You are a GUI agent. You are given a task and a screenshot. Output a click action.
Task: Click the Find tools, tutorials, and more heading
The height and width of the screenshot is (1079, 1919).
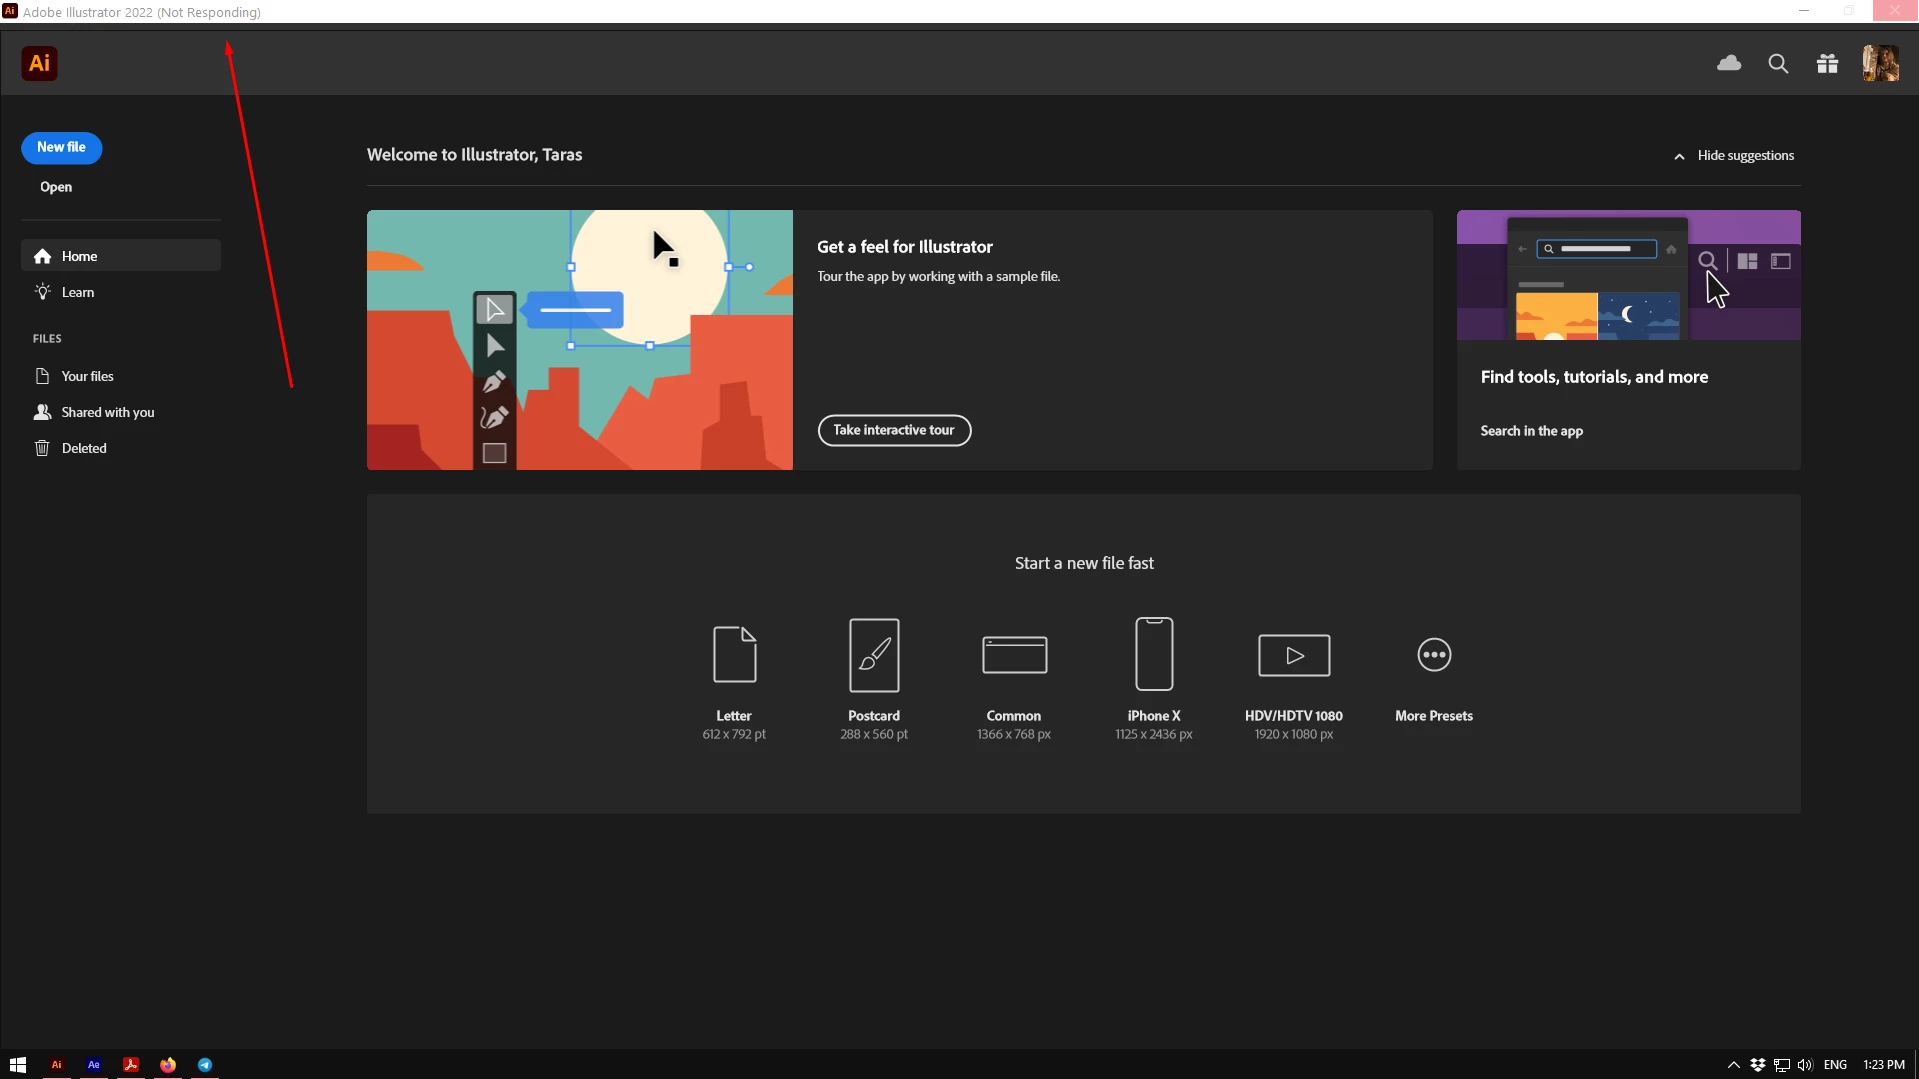tap(1594, 377)
